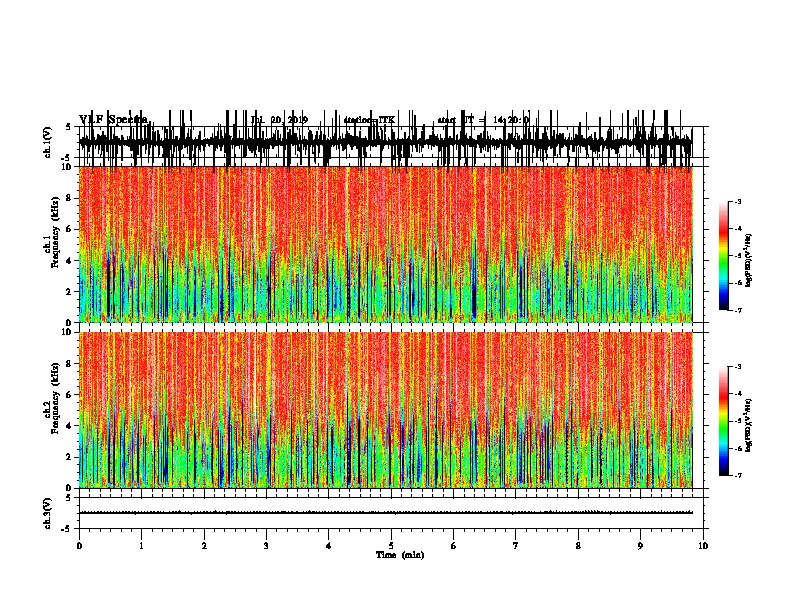Viewport: 792px width, 612px height.
Task: Select the 'start UT = 14:20:0' label
Action: pos(483,120)
